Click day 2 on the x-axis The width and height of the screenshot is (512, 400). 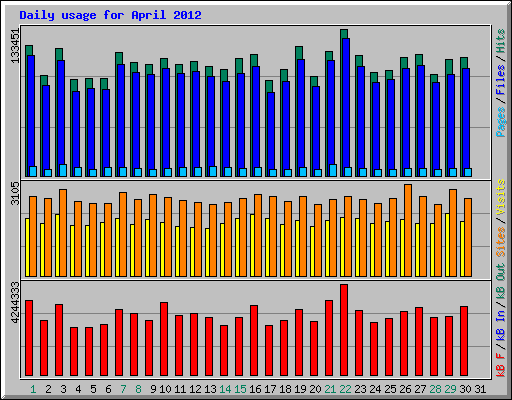pos(48,389)
